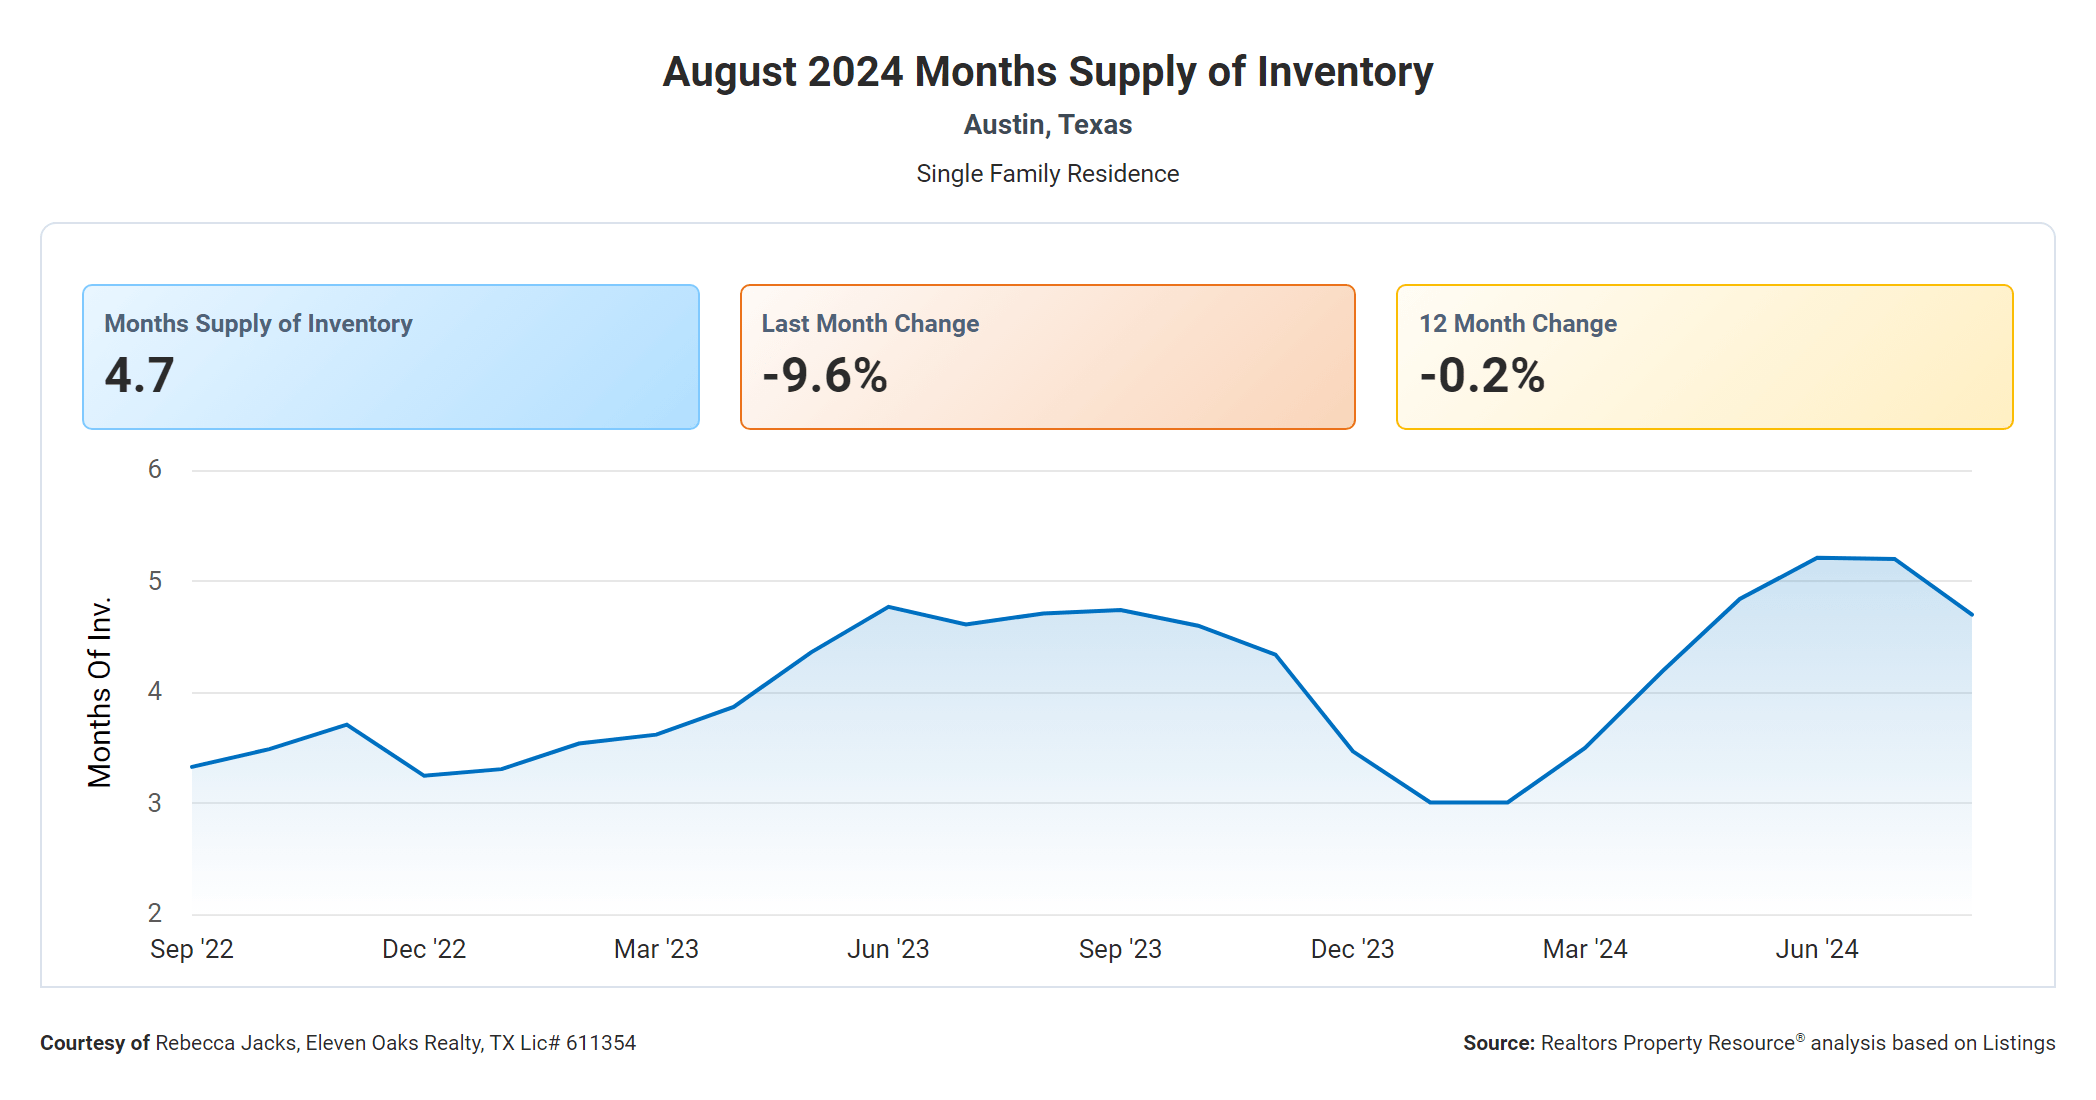Click the 12 Month Change card
Viewport: 2096px width, 1100px height.
coord(1704,357)
